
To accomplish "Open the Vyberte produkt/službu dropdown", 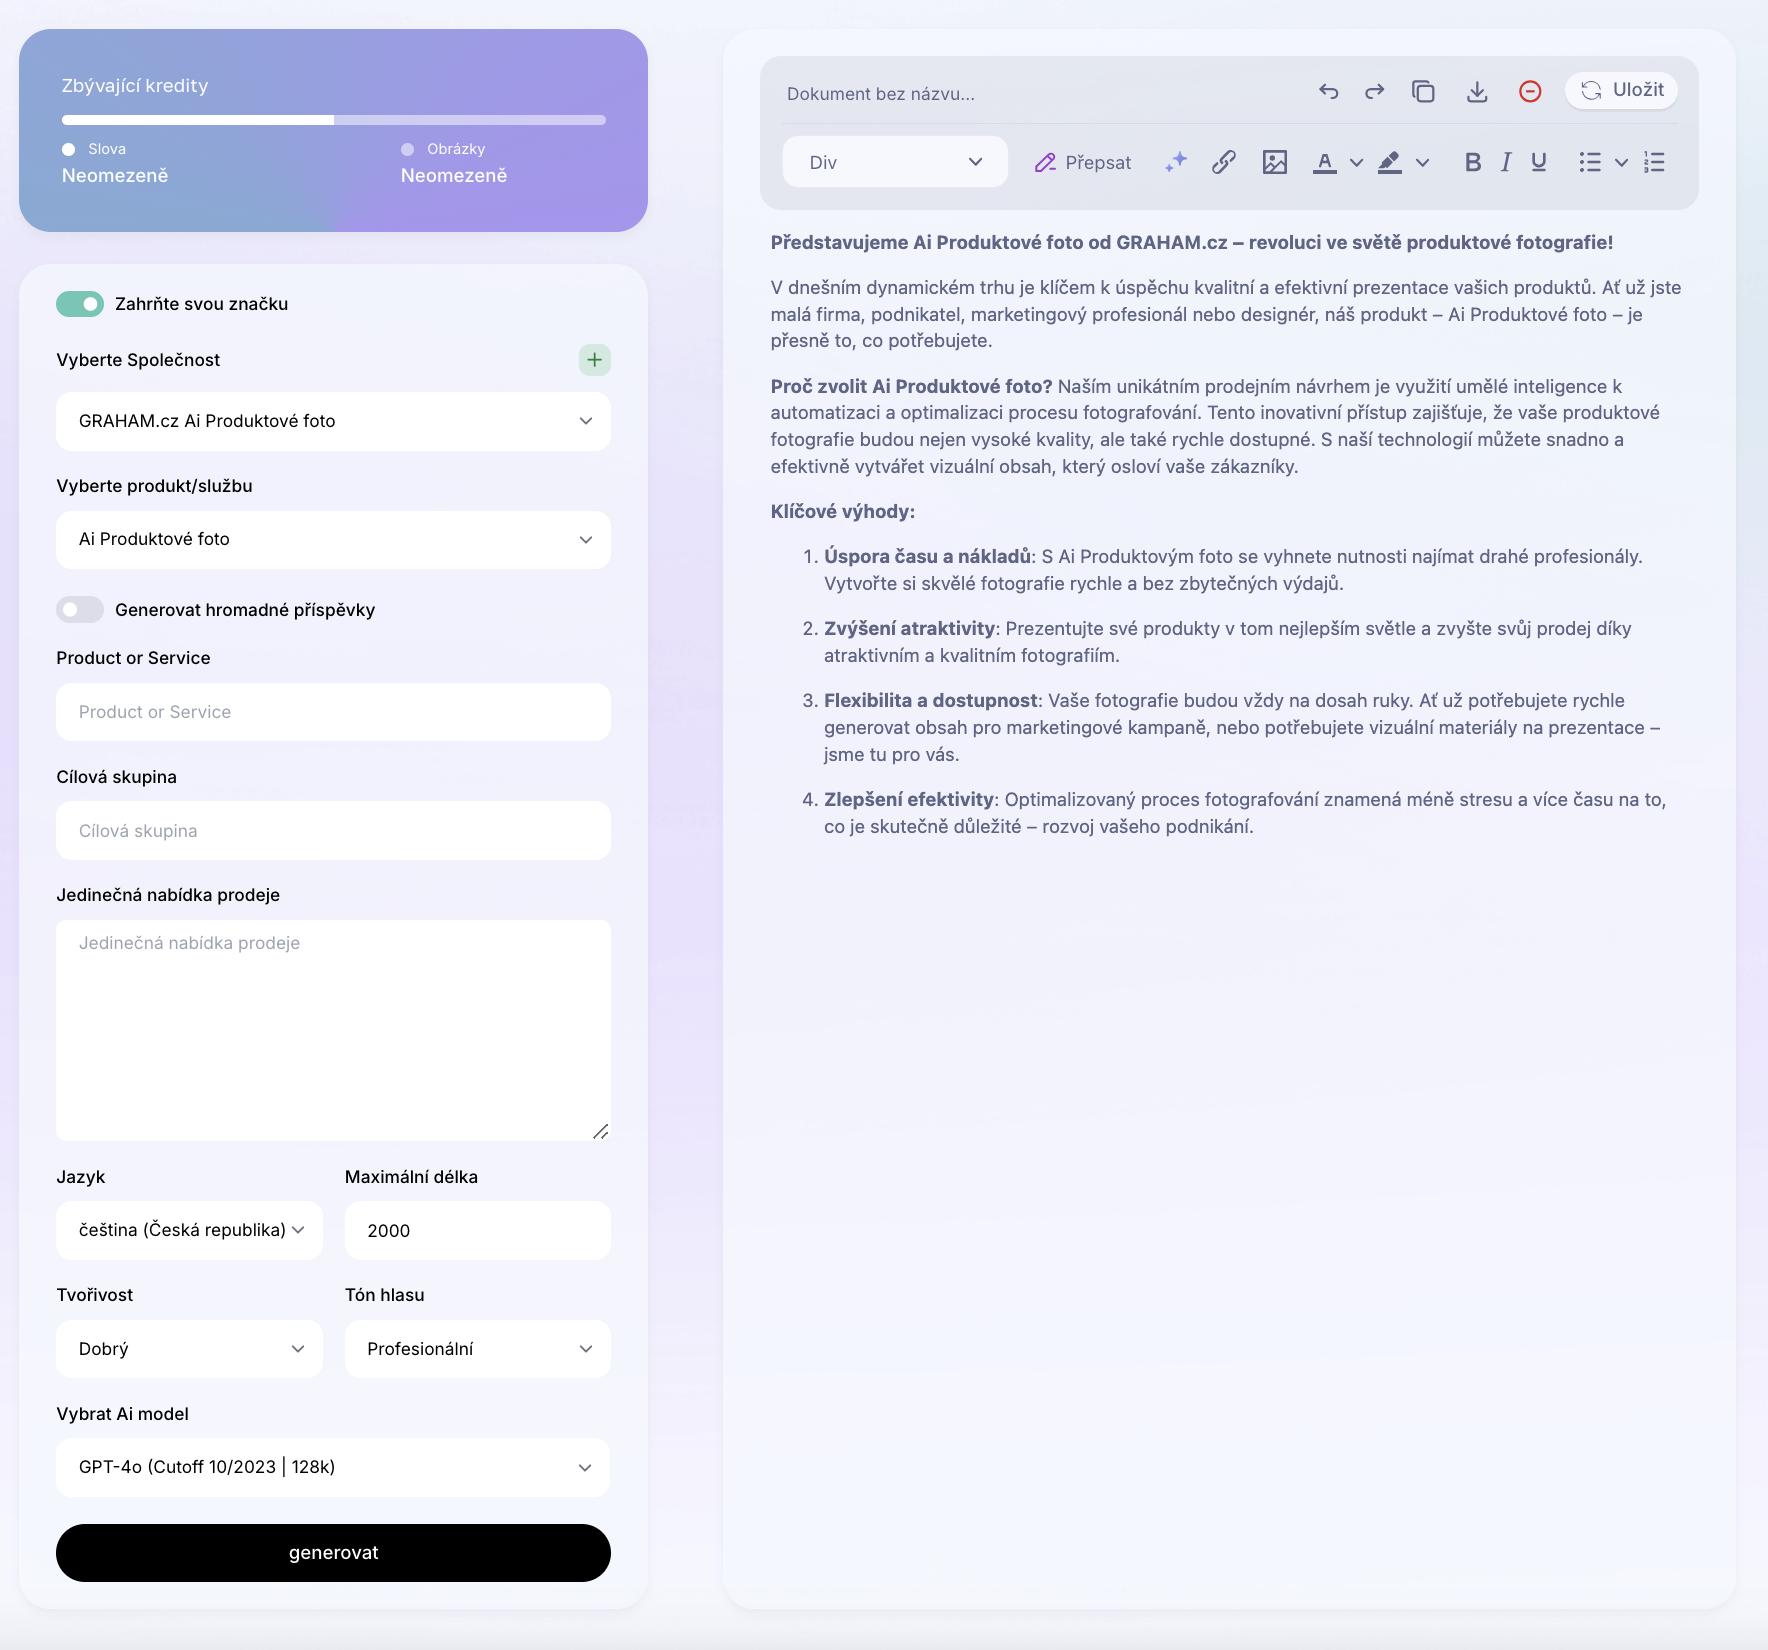I will [x=333, y=540].
